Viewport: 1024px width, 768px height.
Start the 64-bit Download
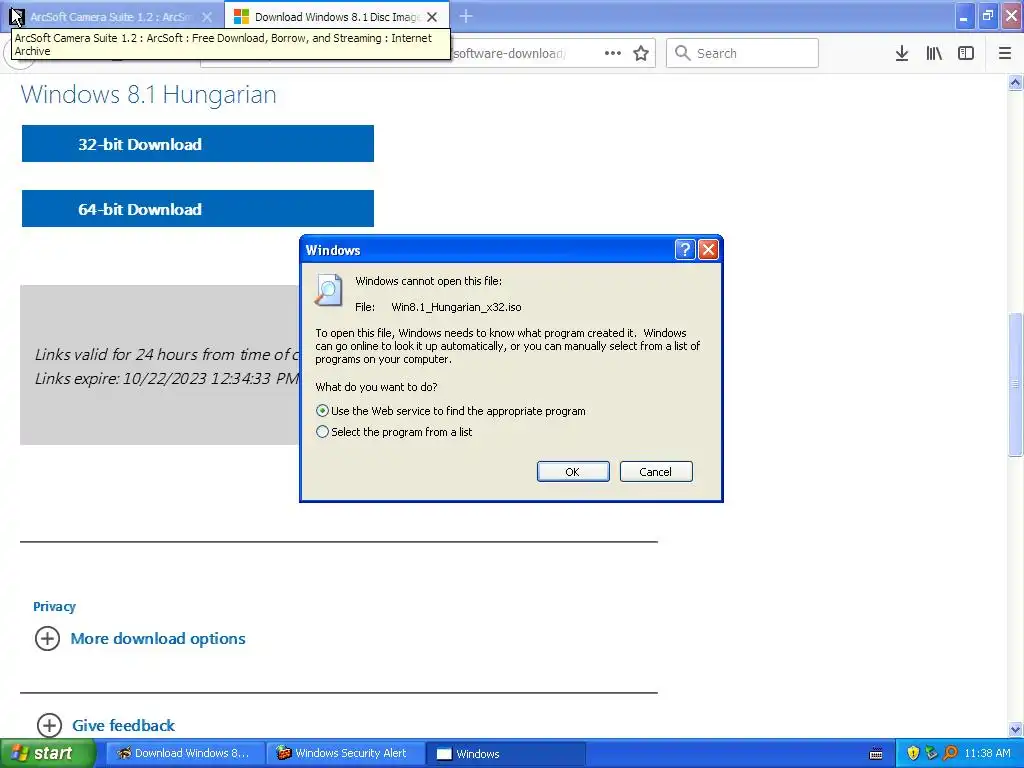pos(197,208)
